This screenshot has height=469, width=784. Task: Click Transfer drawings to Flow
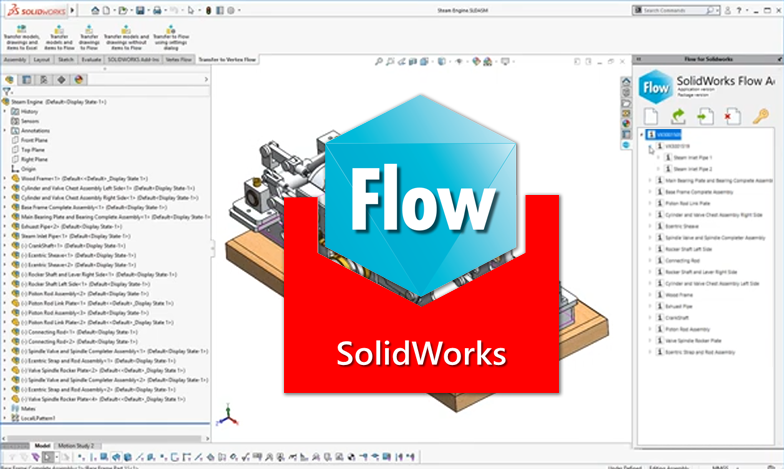[89, 38]
